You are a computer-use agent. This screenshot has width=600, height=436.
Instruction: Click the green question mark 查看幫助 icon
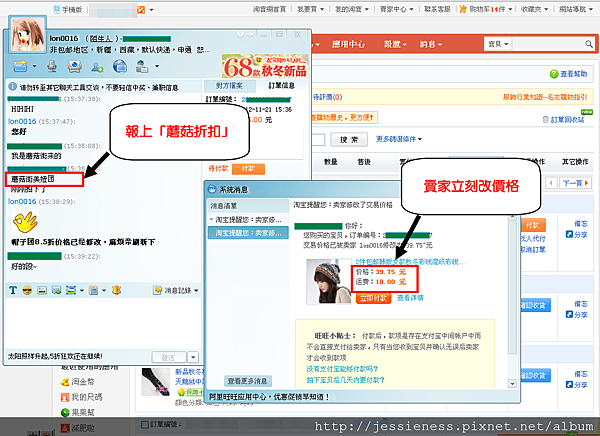554,74
